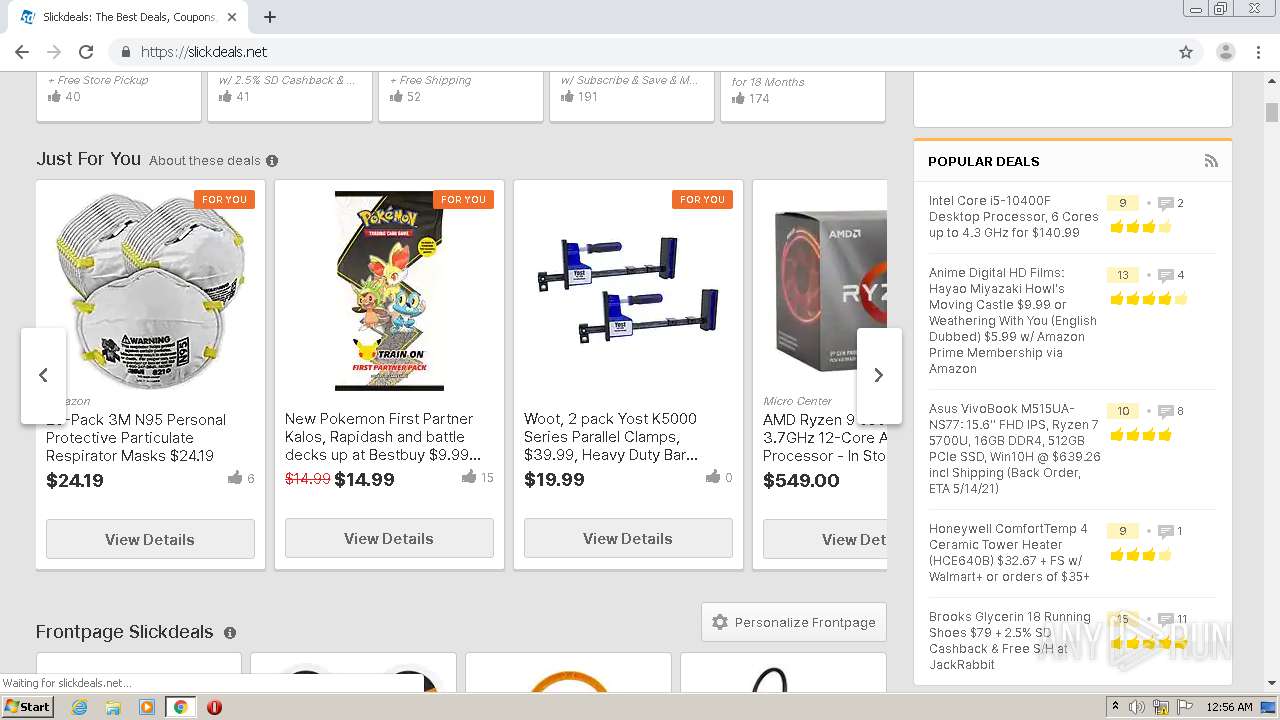
Task: Click system clock showing 12:56 AM
Action: (x=1229, y=707)
